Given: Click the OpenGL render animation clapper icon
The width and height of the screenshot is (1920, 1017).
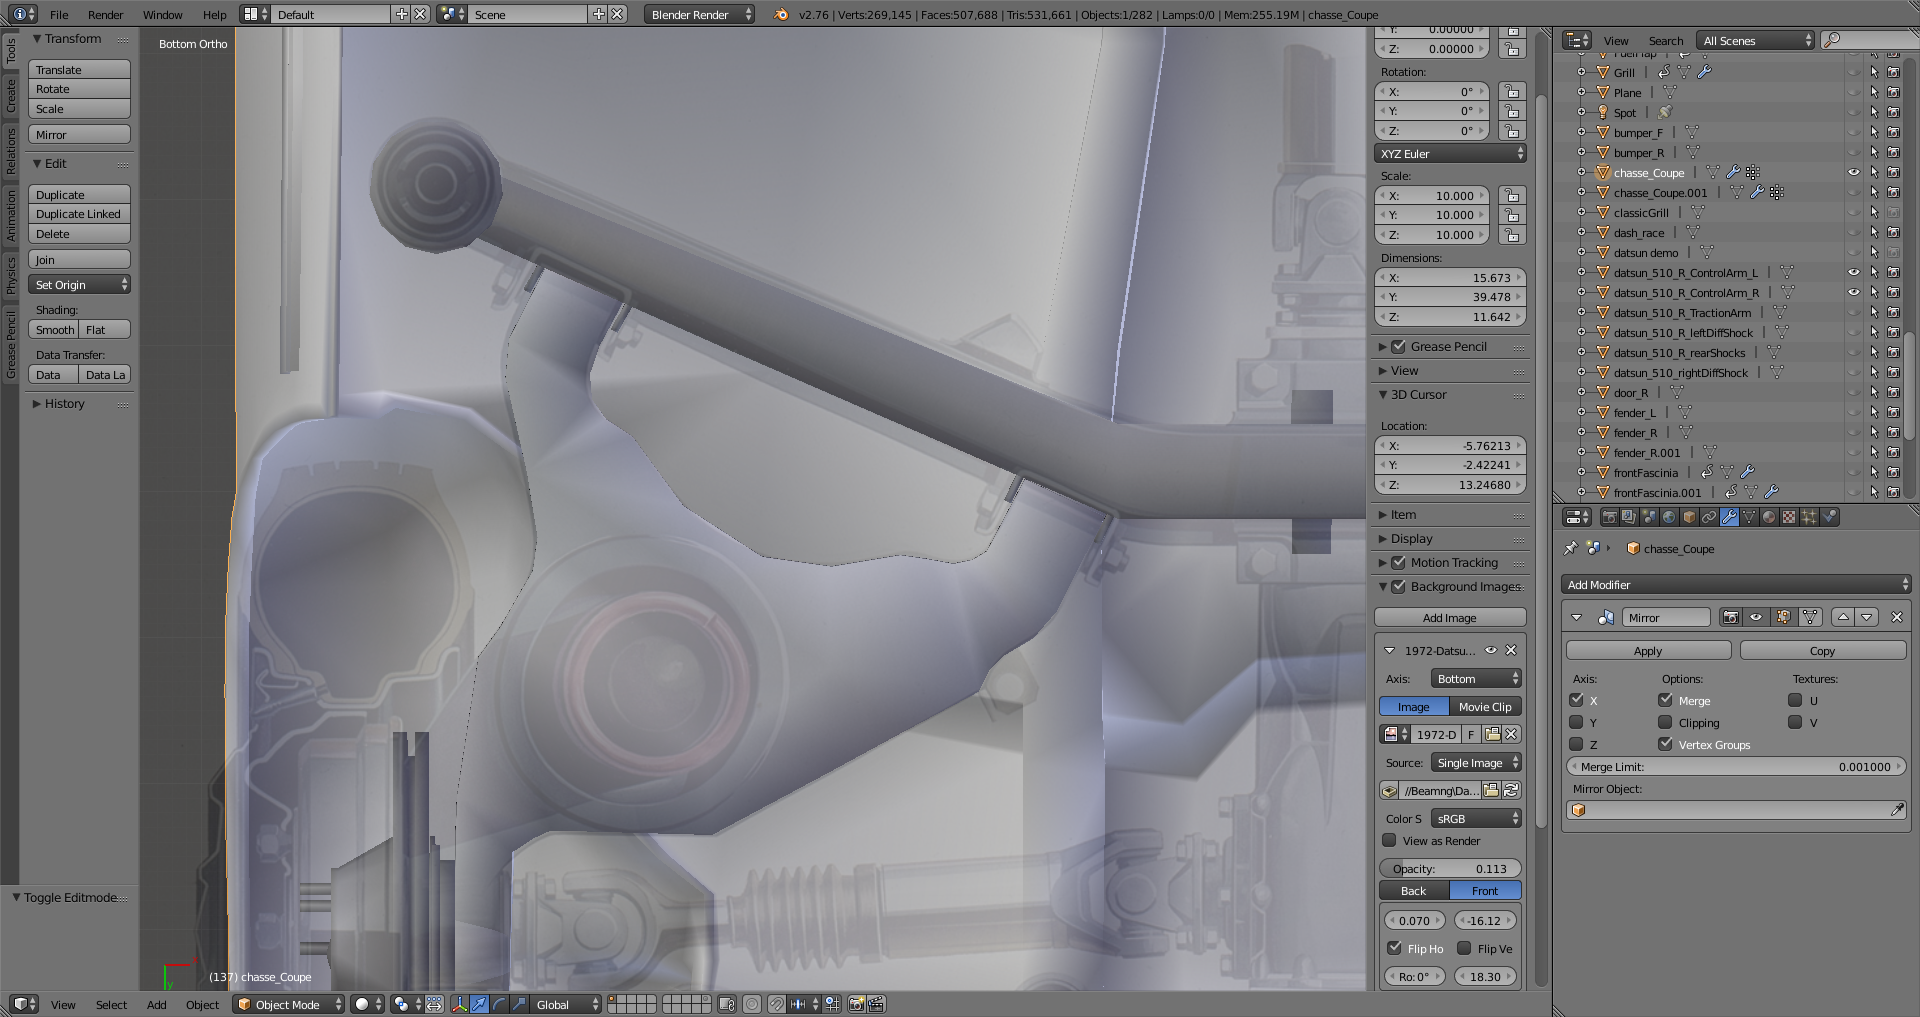Looking at the screenshot, I should point(876,1004).
